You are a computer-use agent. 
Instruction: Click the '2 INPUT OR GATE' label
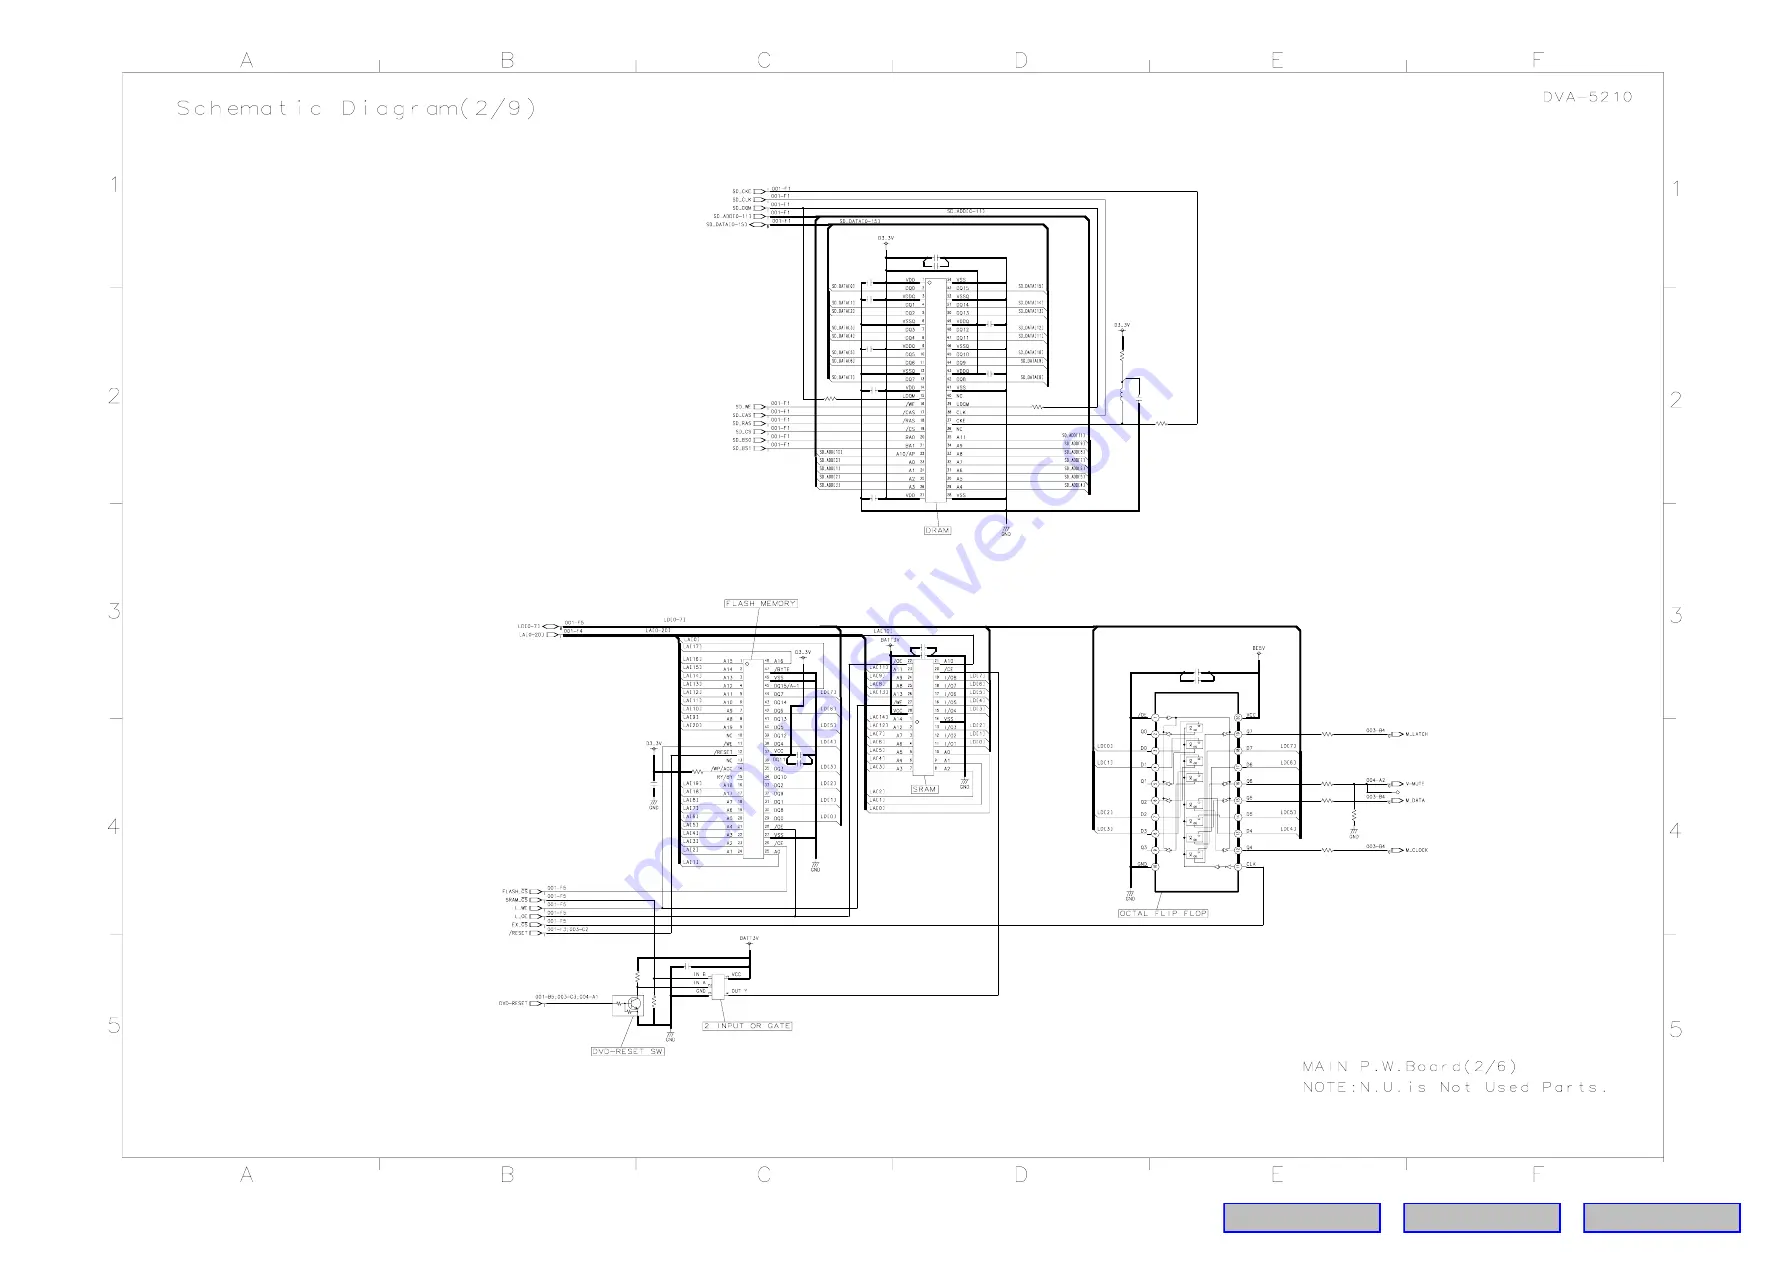pyautogui.click(x=747, y=1026)
